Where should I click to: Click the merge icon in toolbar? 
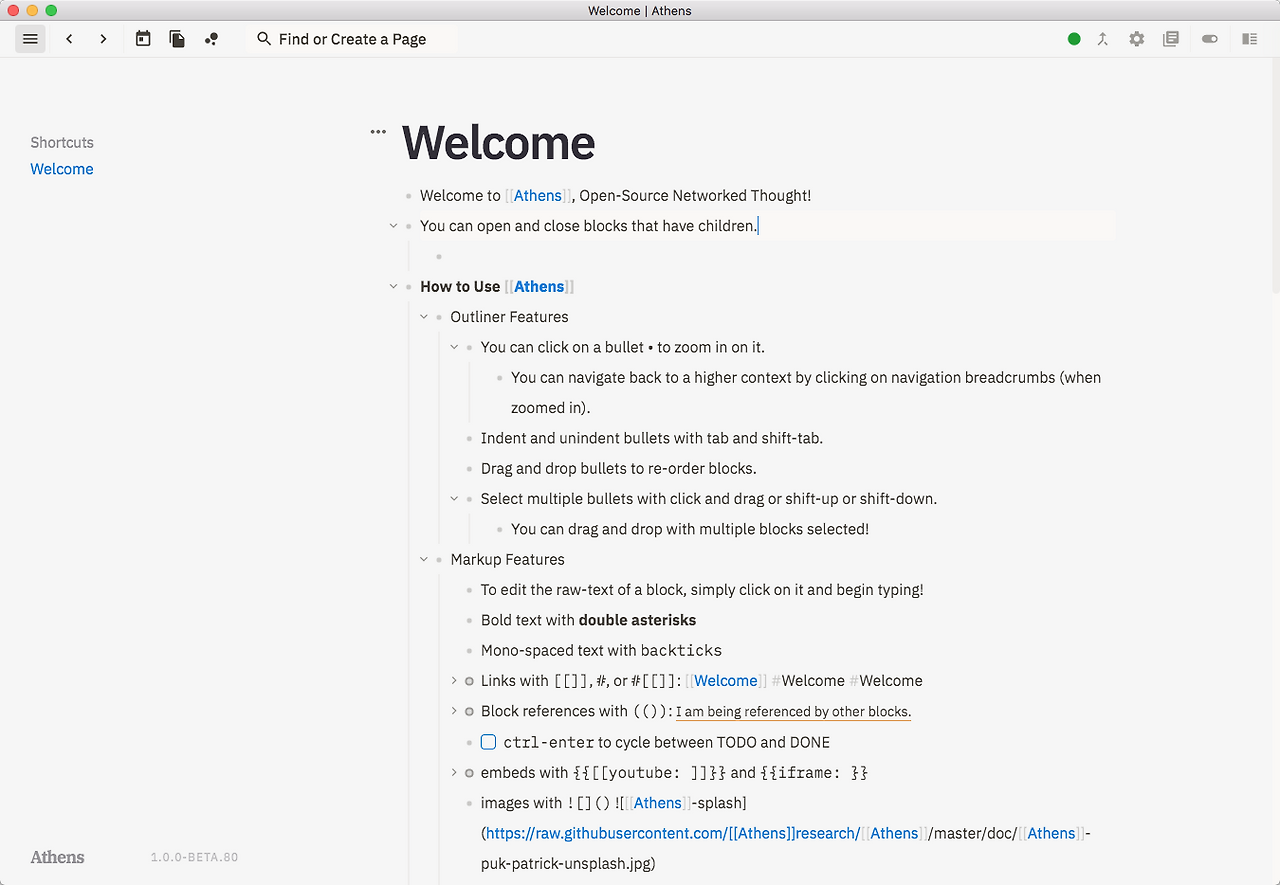click(x=1103, y=39)
